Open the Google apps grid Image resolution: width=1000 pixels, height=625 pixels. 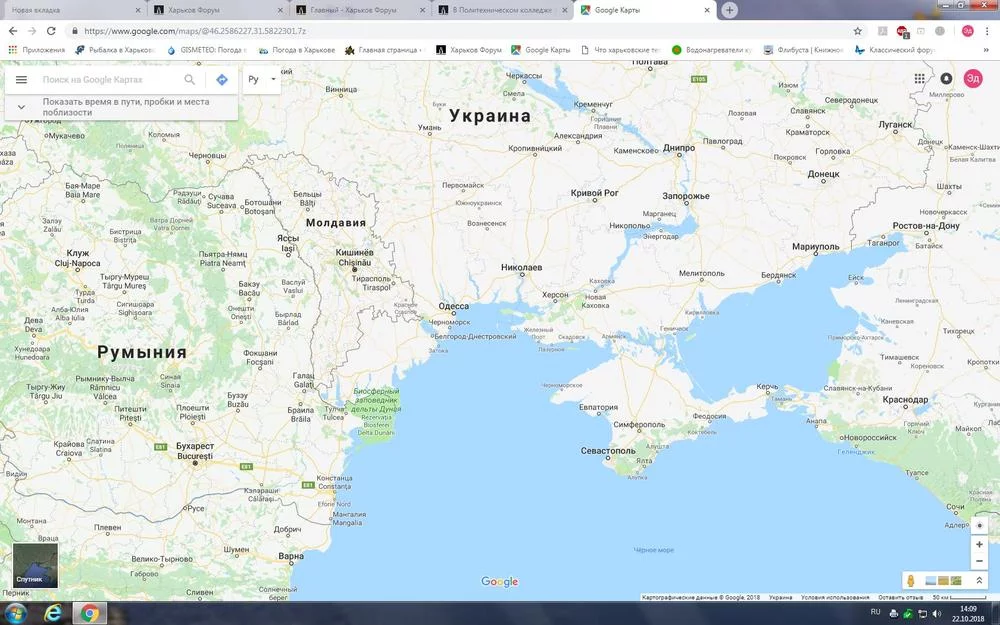pyautogui.click(x=919, y=78)
